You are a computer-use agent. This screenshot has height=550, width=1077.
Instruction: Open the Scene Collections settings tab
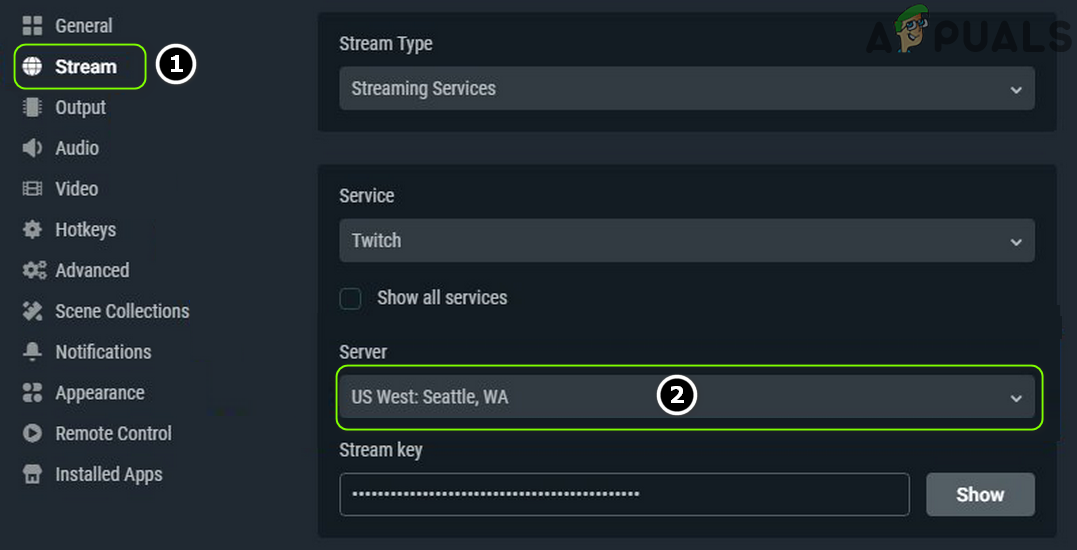pyautogui.click(x=122, y=311)
